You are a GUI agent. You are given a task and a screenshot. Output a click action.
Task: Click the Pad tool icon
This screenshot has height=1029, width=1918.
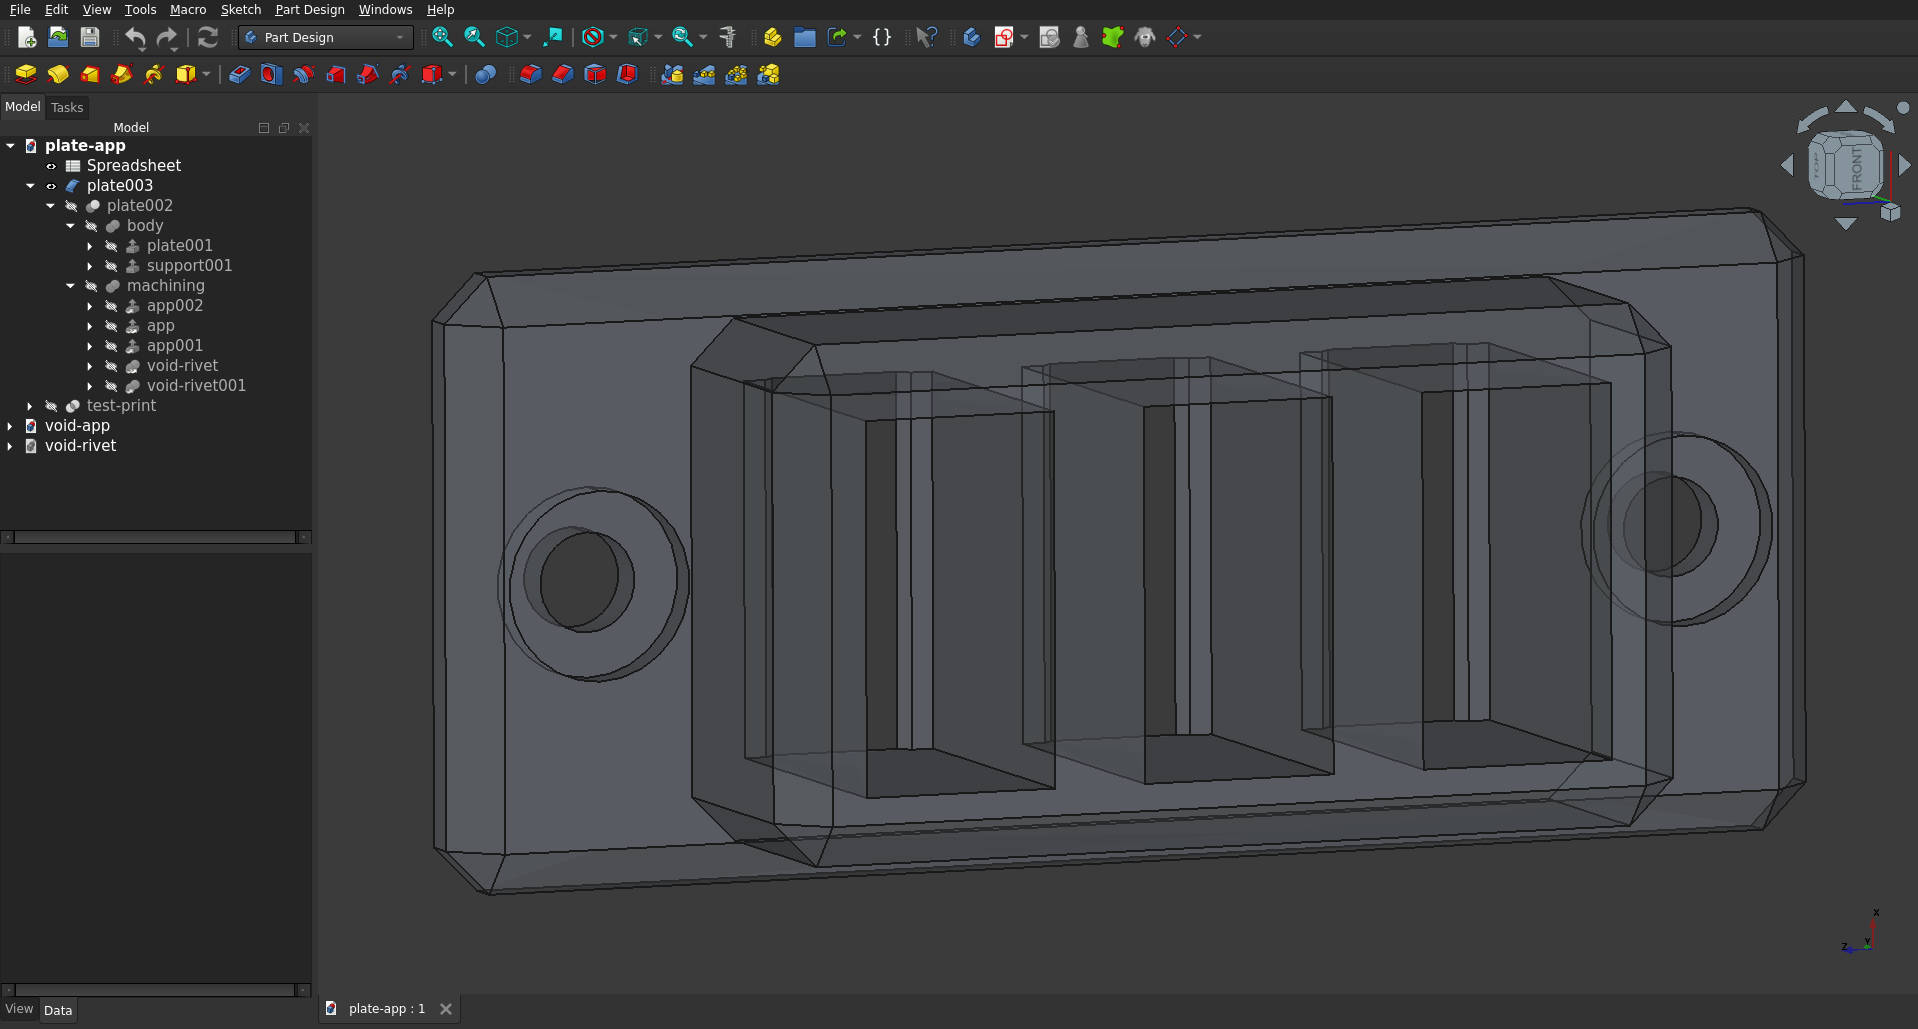26,75
